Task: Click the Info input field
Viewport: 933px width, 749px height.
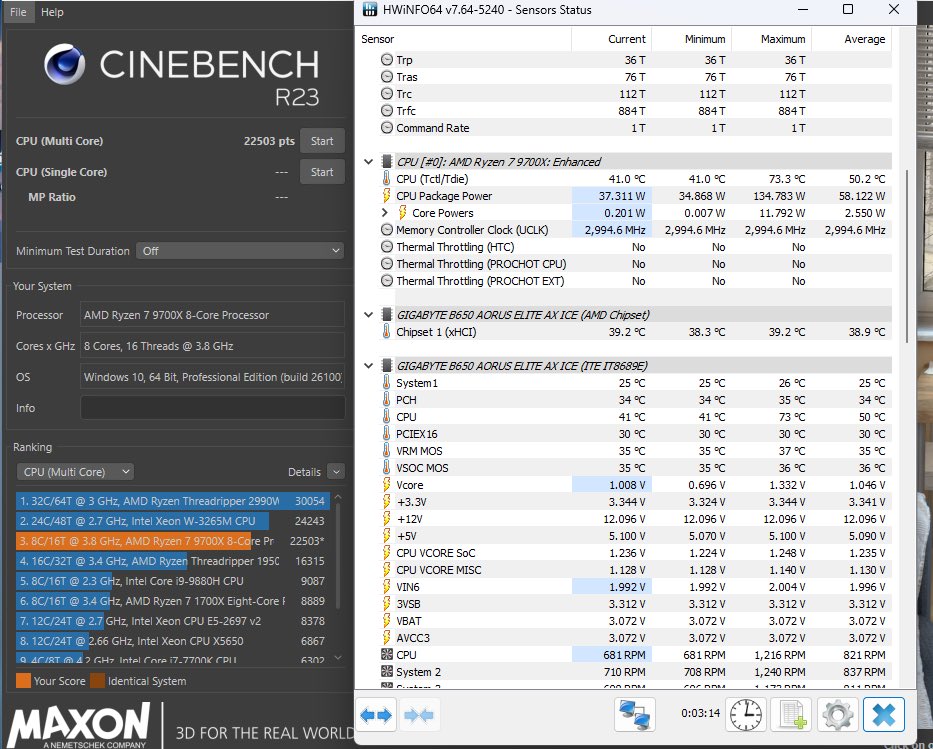Action: [212, 408]
